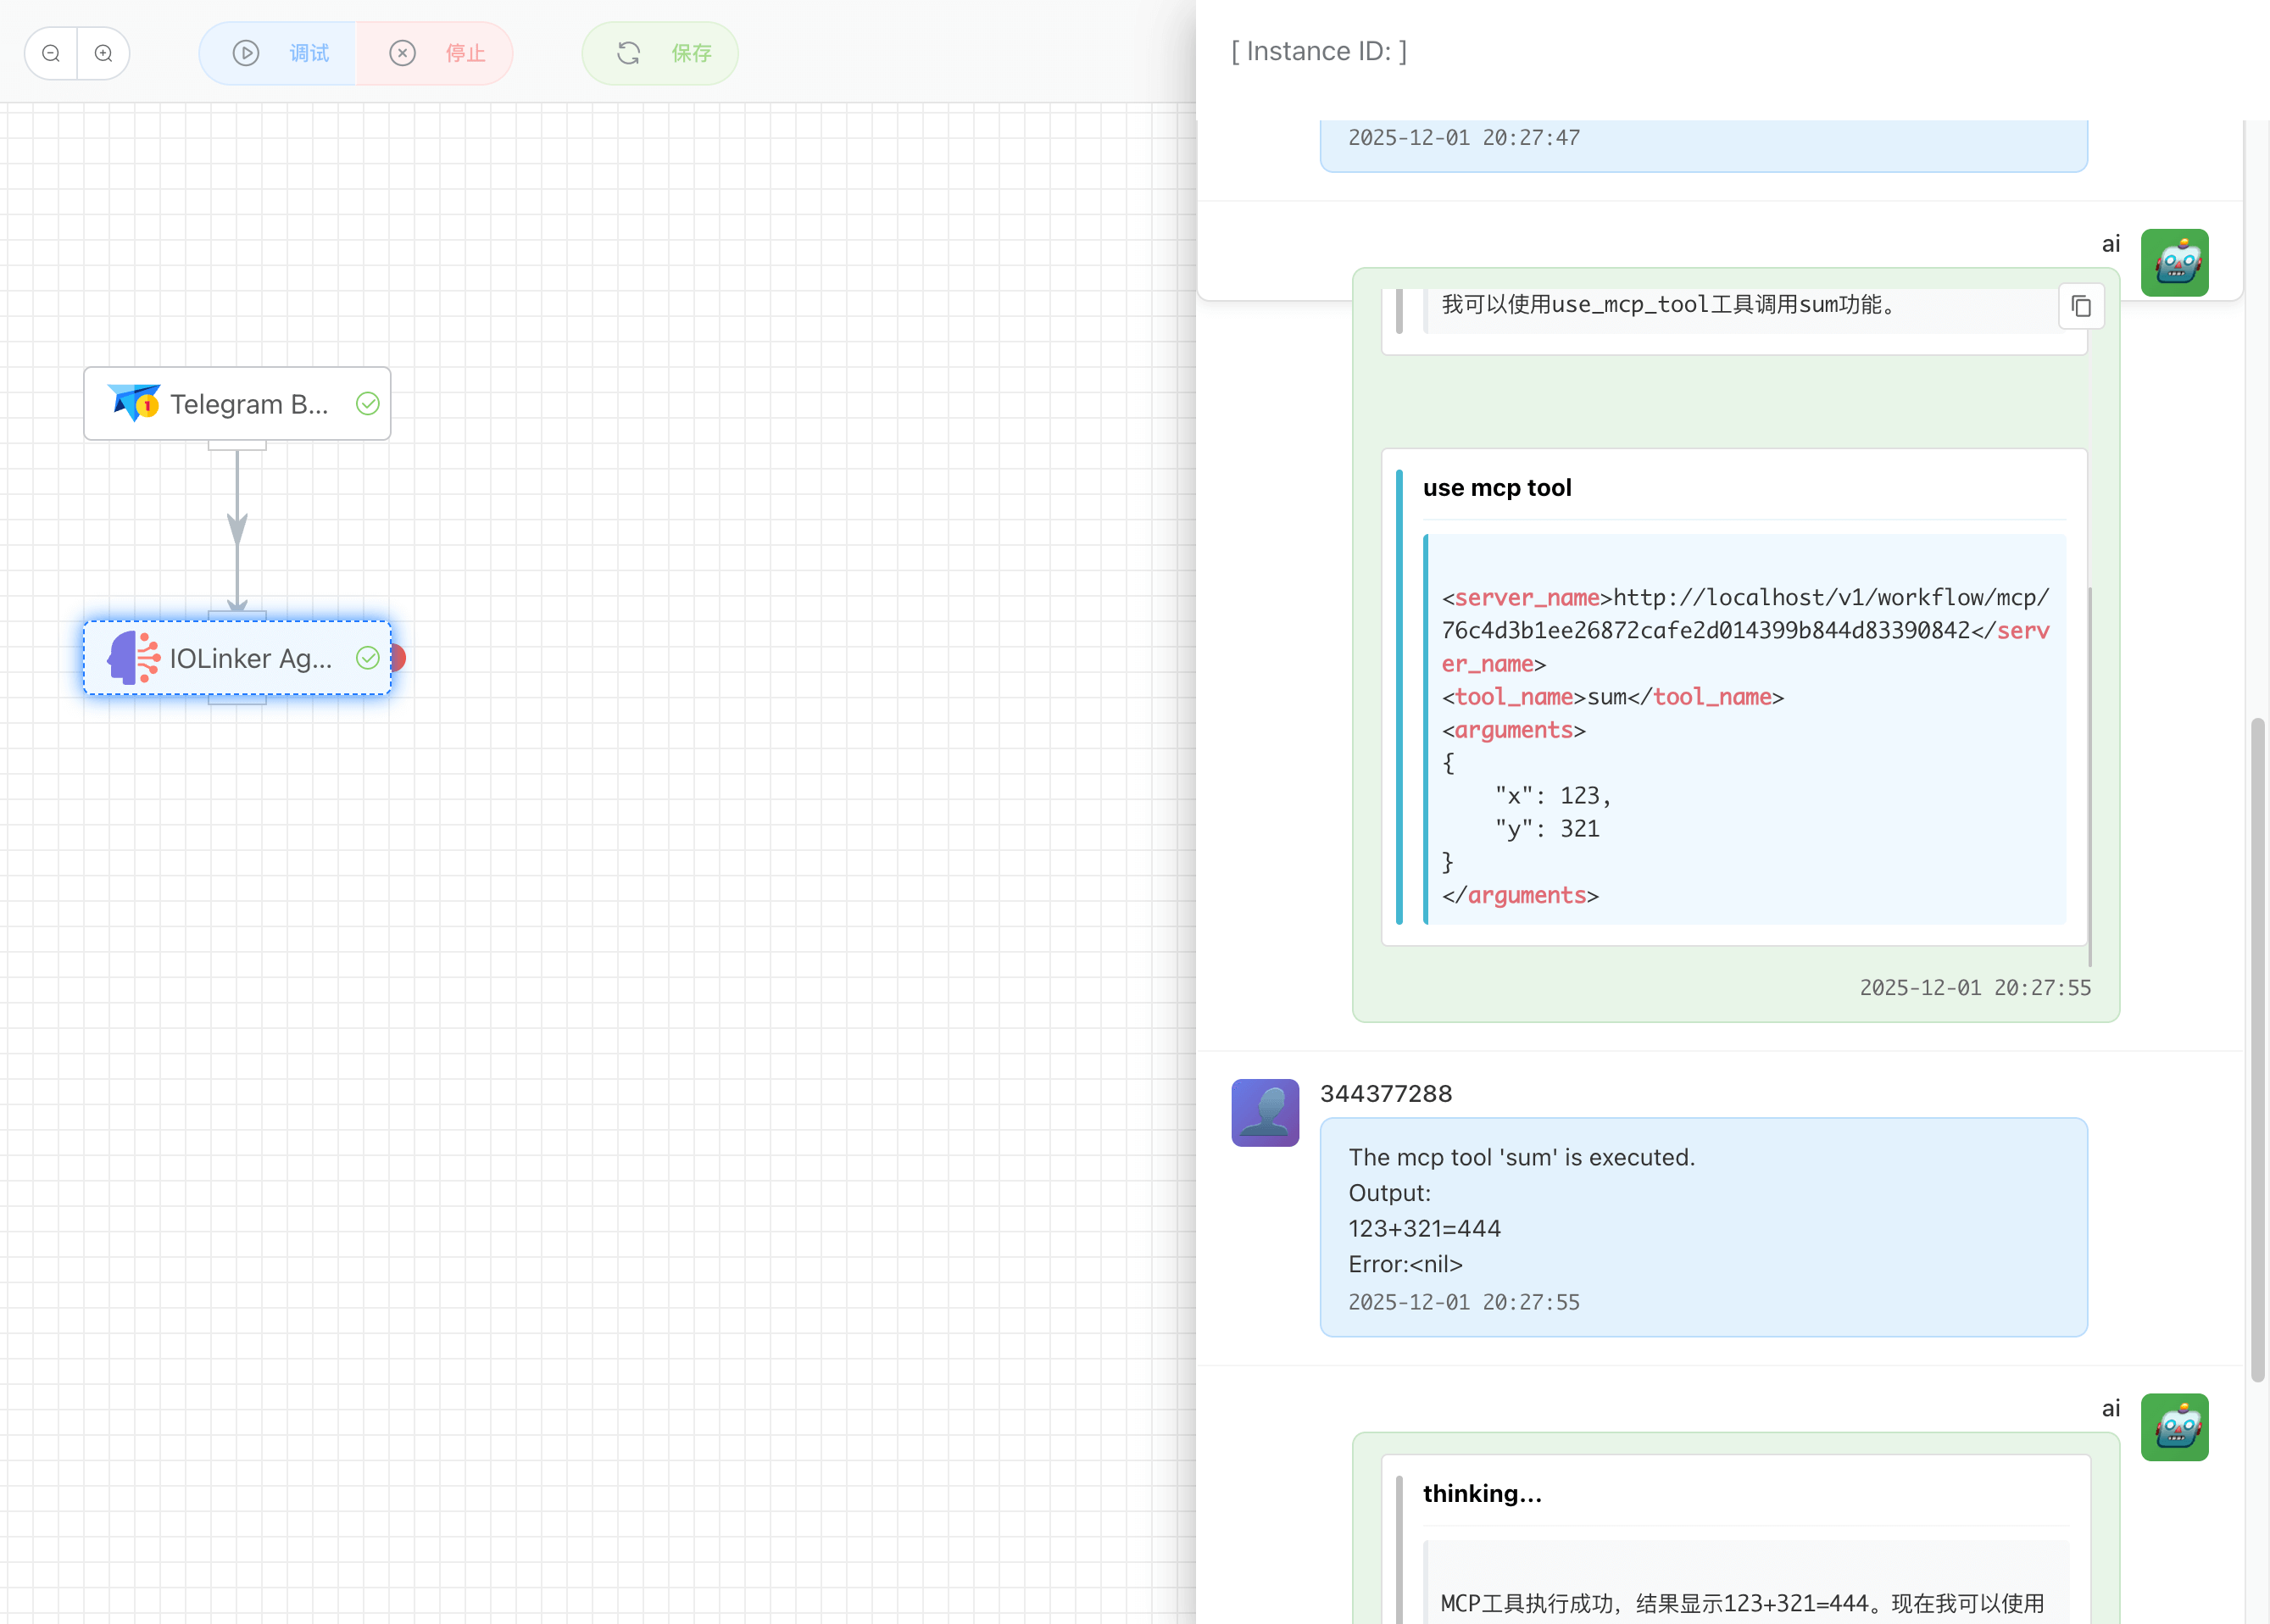2270x1624 pixels.
Task: Copy the AI message using the copy icon
Action: point(2081,306)
